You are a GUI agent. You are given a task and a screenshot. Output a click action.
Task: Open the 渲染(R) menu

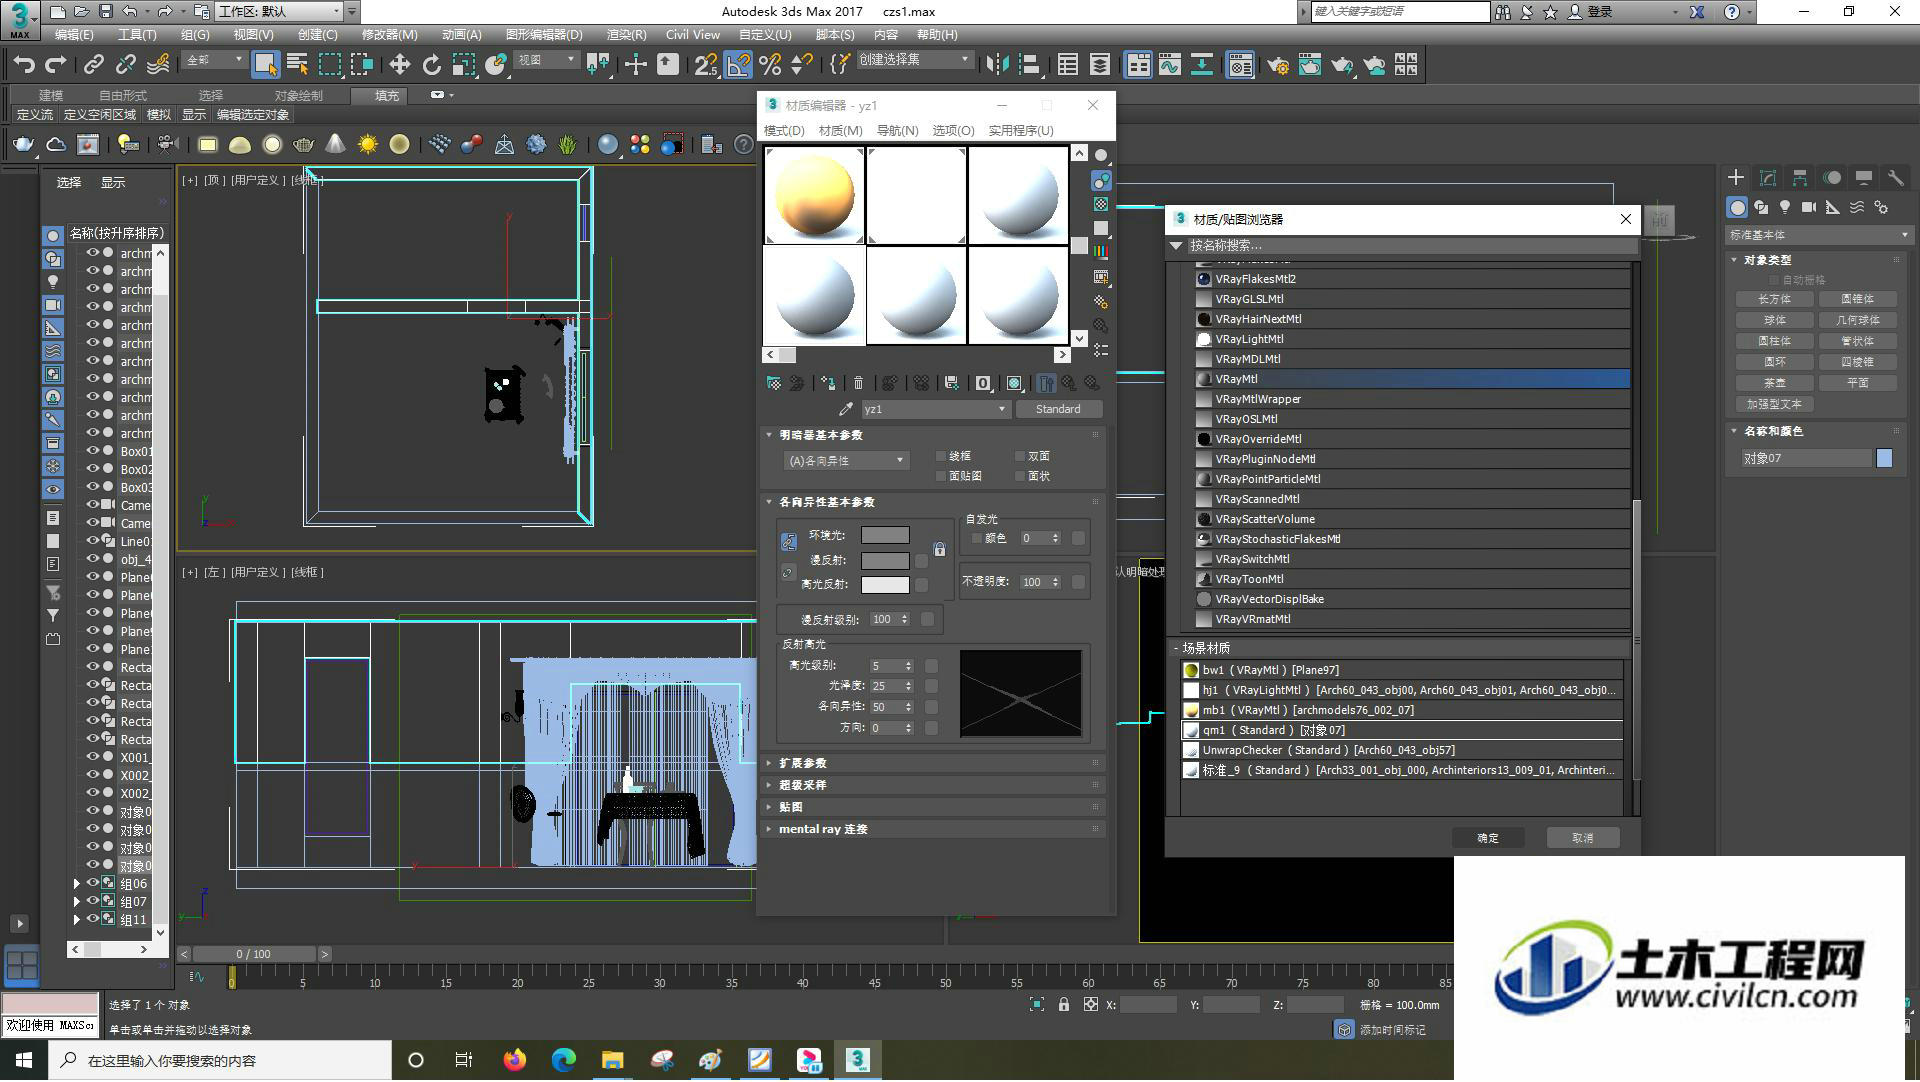point(626,34)
